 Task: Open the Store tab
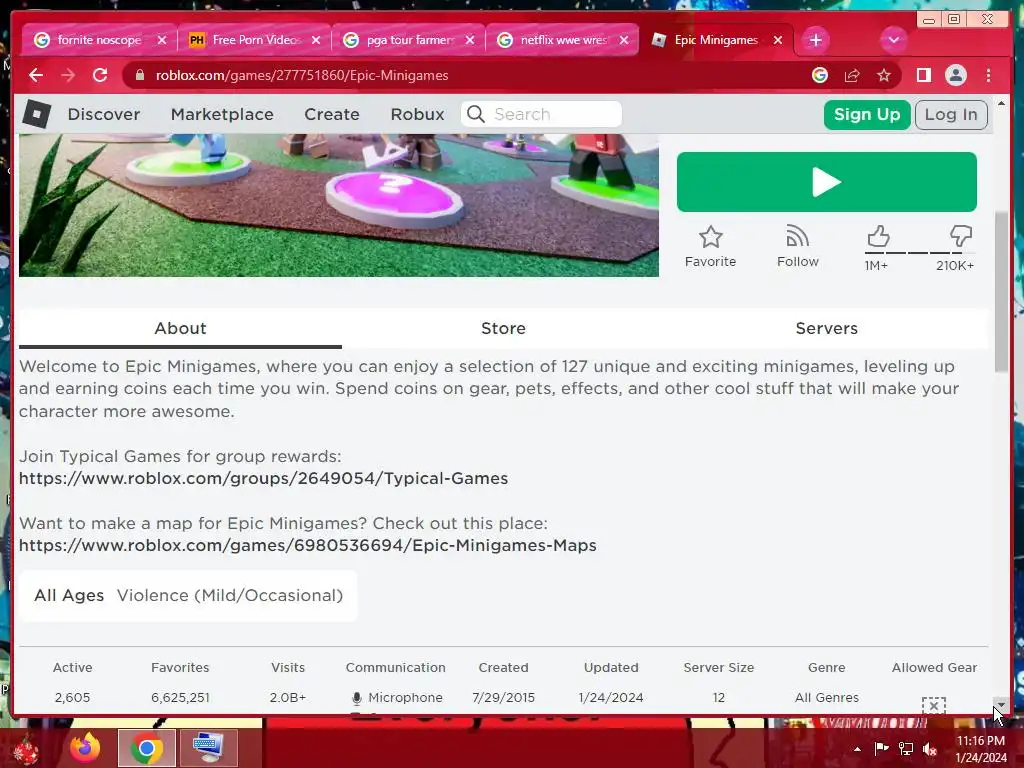click(x=503, y=328)
